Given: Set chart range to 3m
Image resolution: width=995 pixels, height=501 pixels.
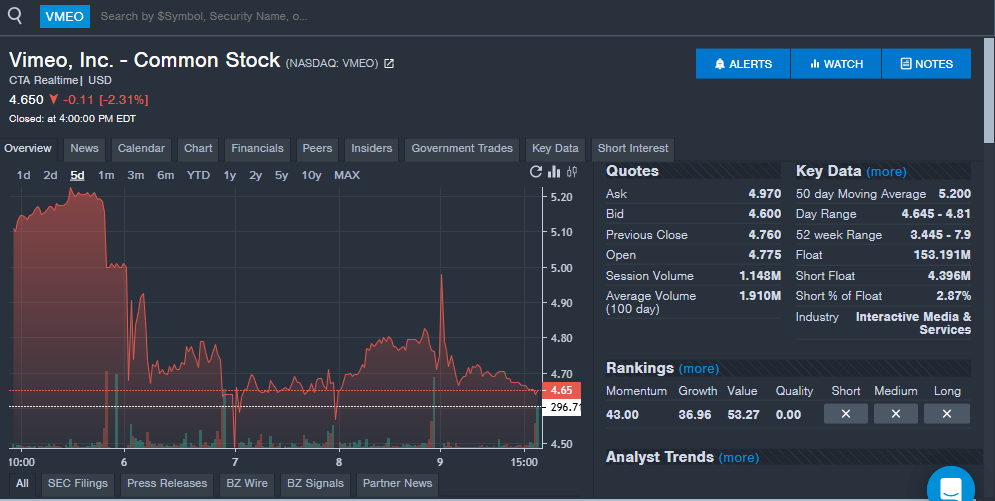Looking at the screenshot, I should point(136,175).
